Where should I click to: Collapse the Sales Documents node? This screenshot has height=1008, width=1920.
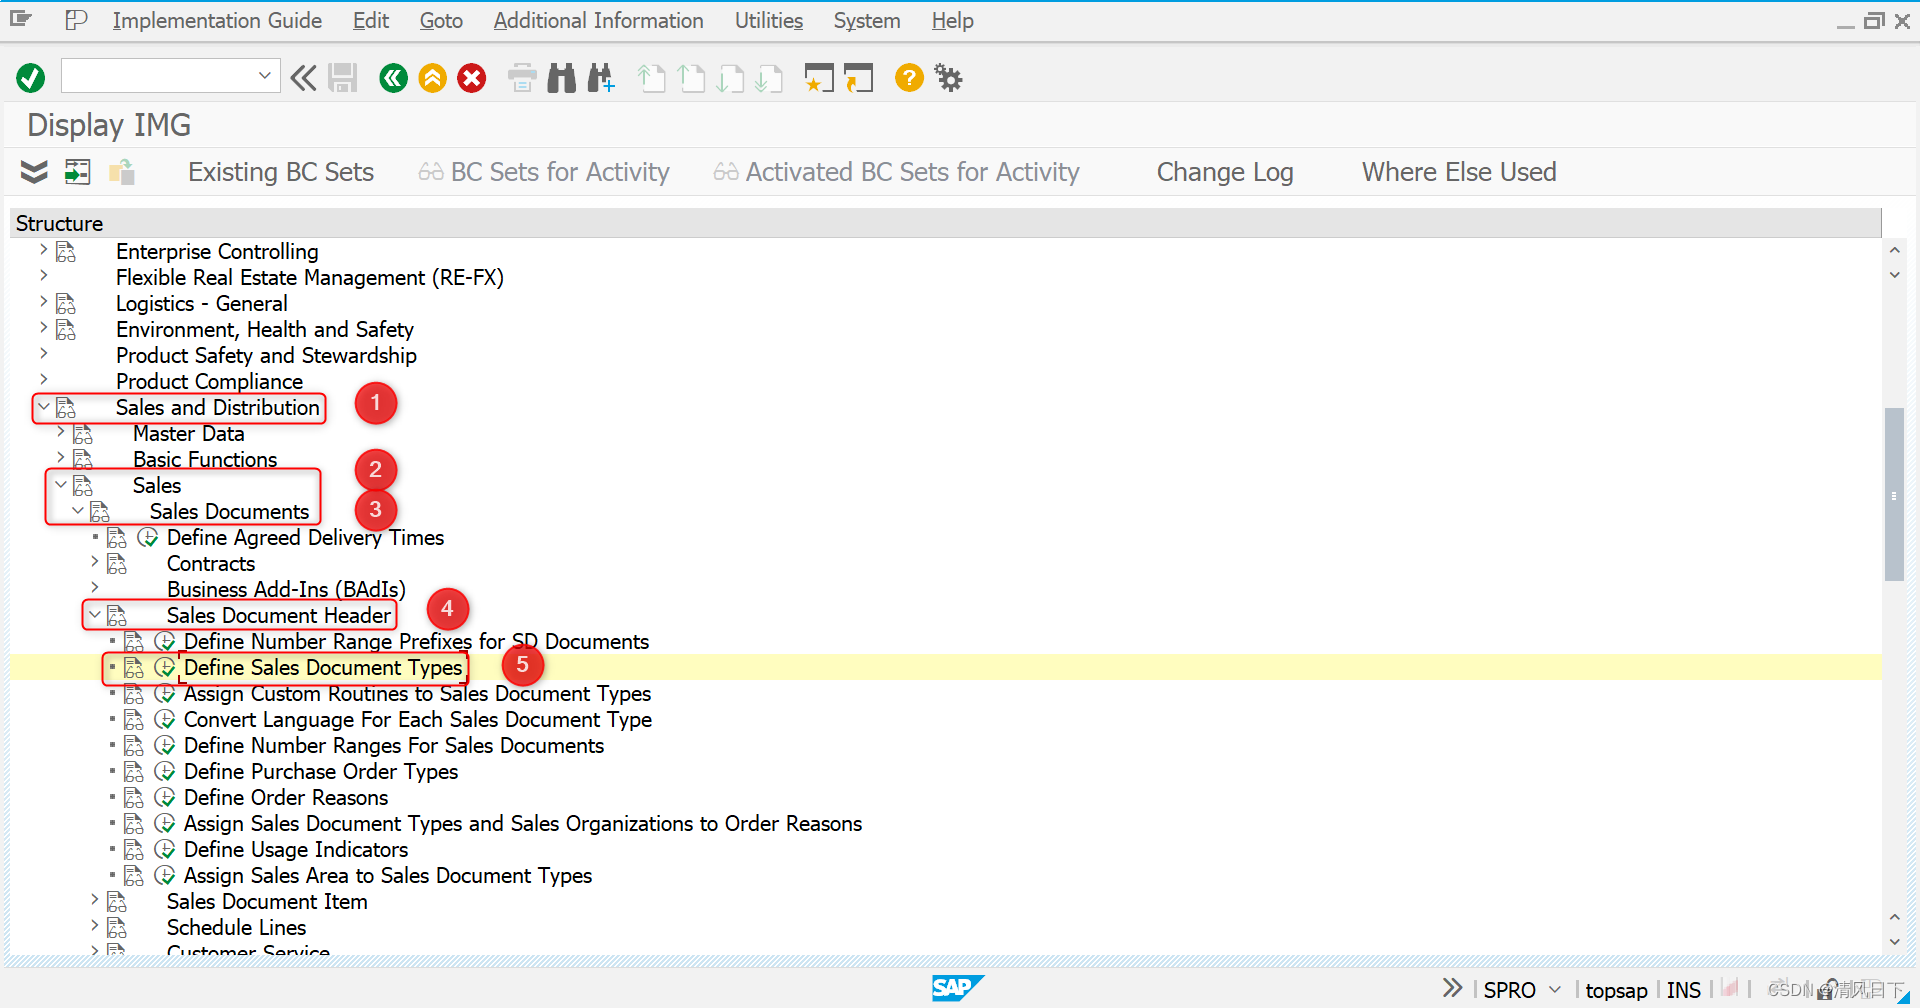pos(78,511)
